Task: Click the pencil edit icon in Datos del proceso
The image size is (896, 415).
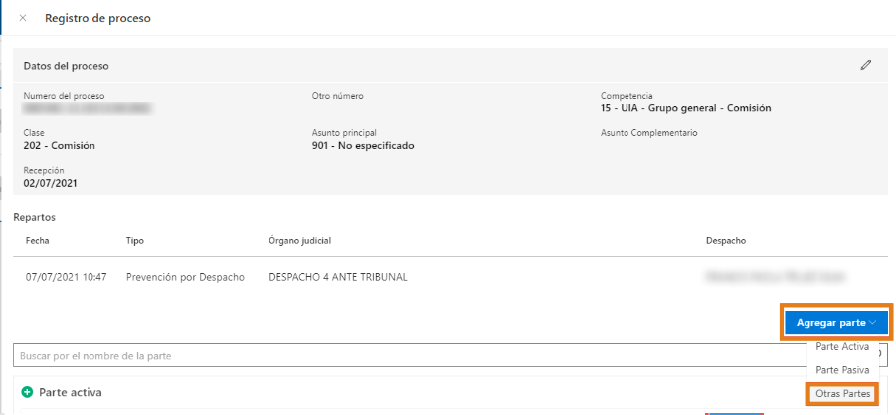Action: click(x=866, y=66)
